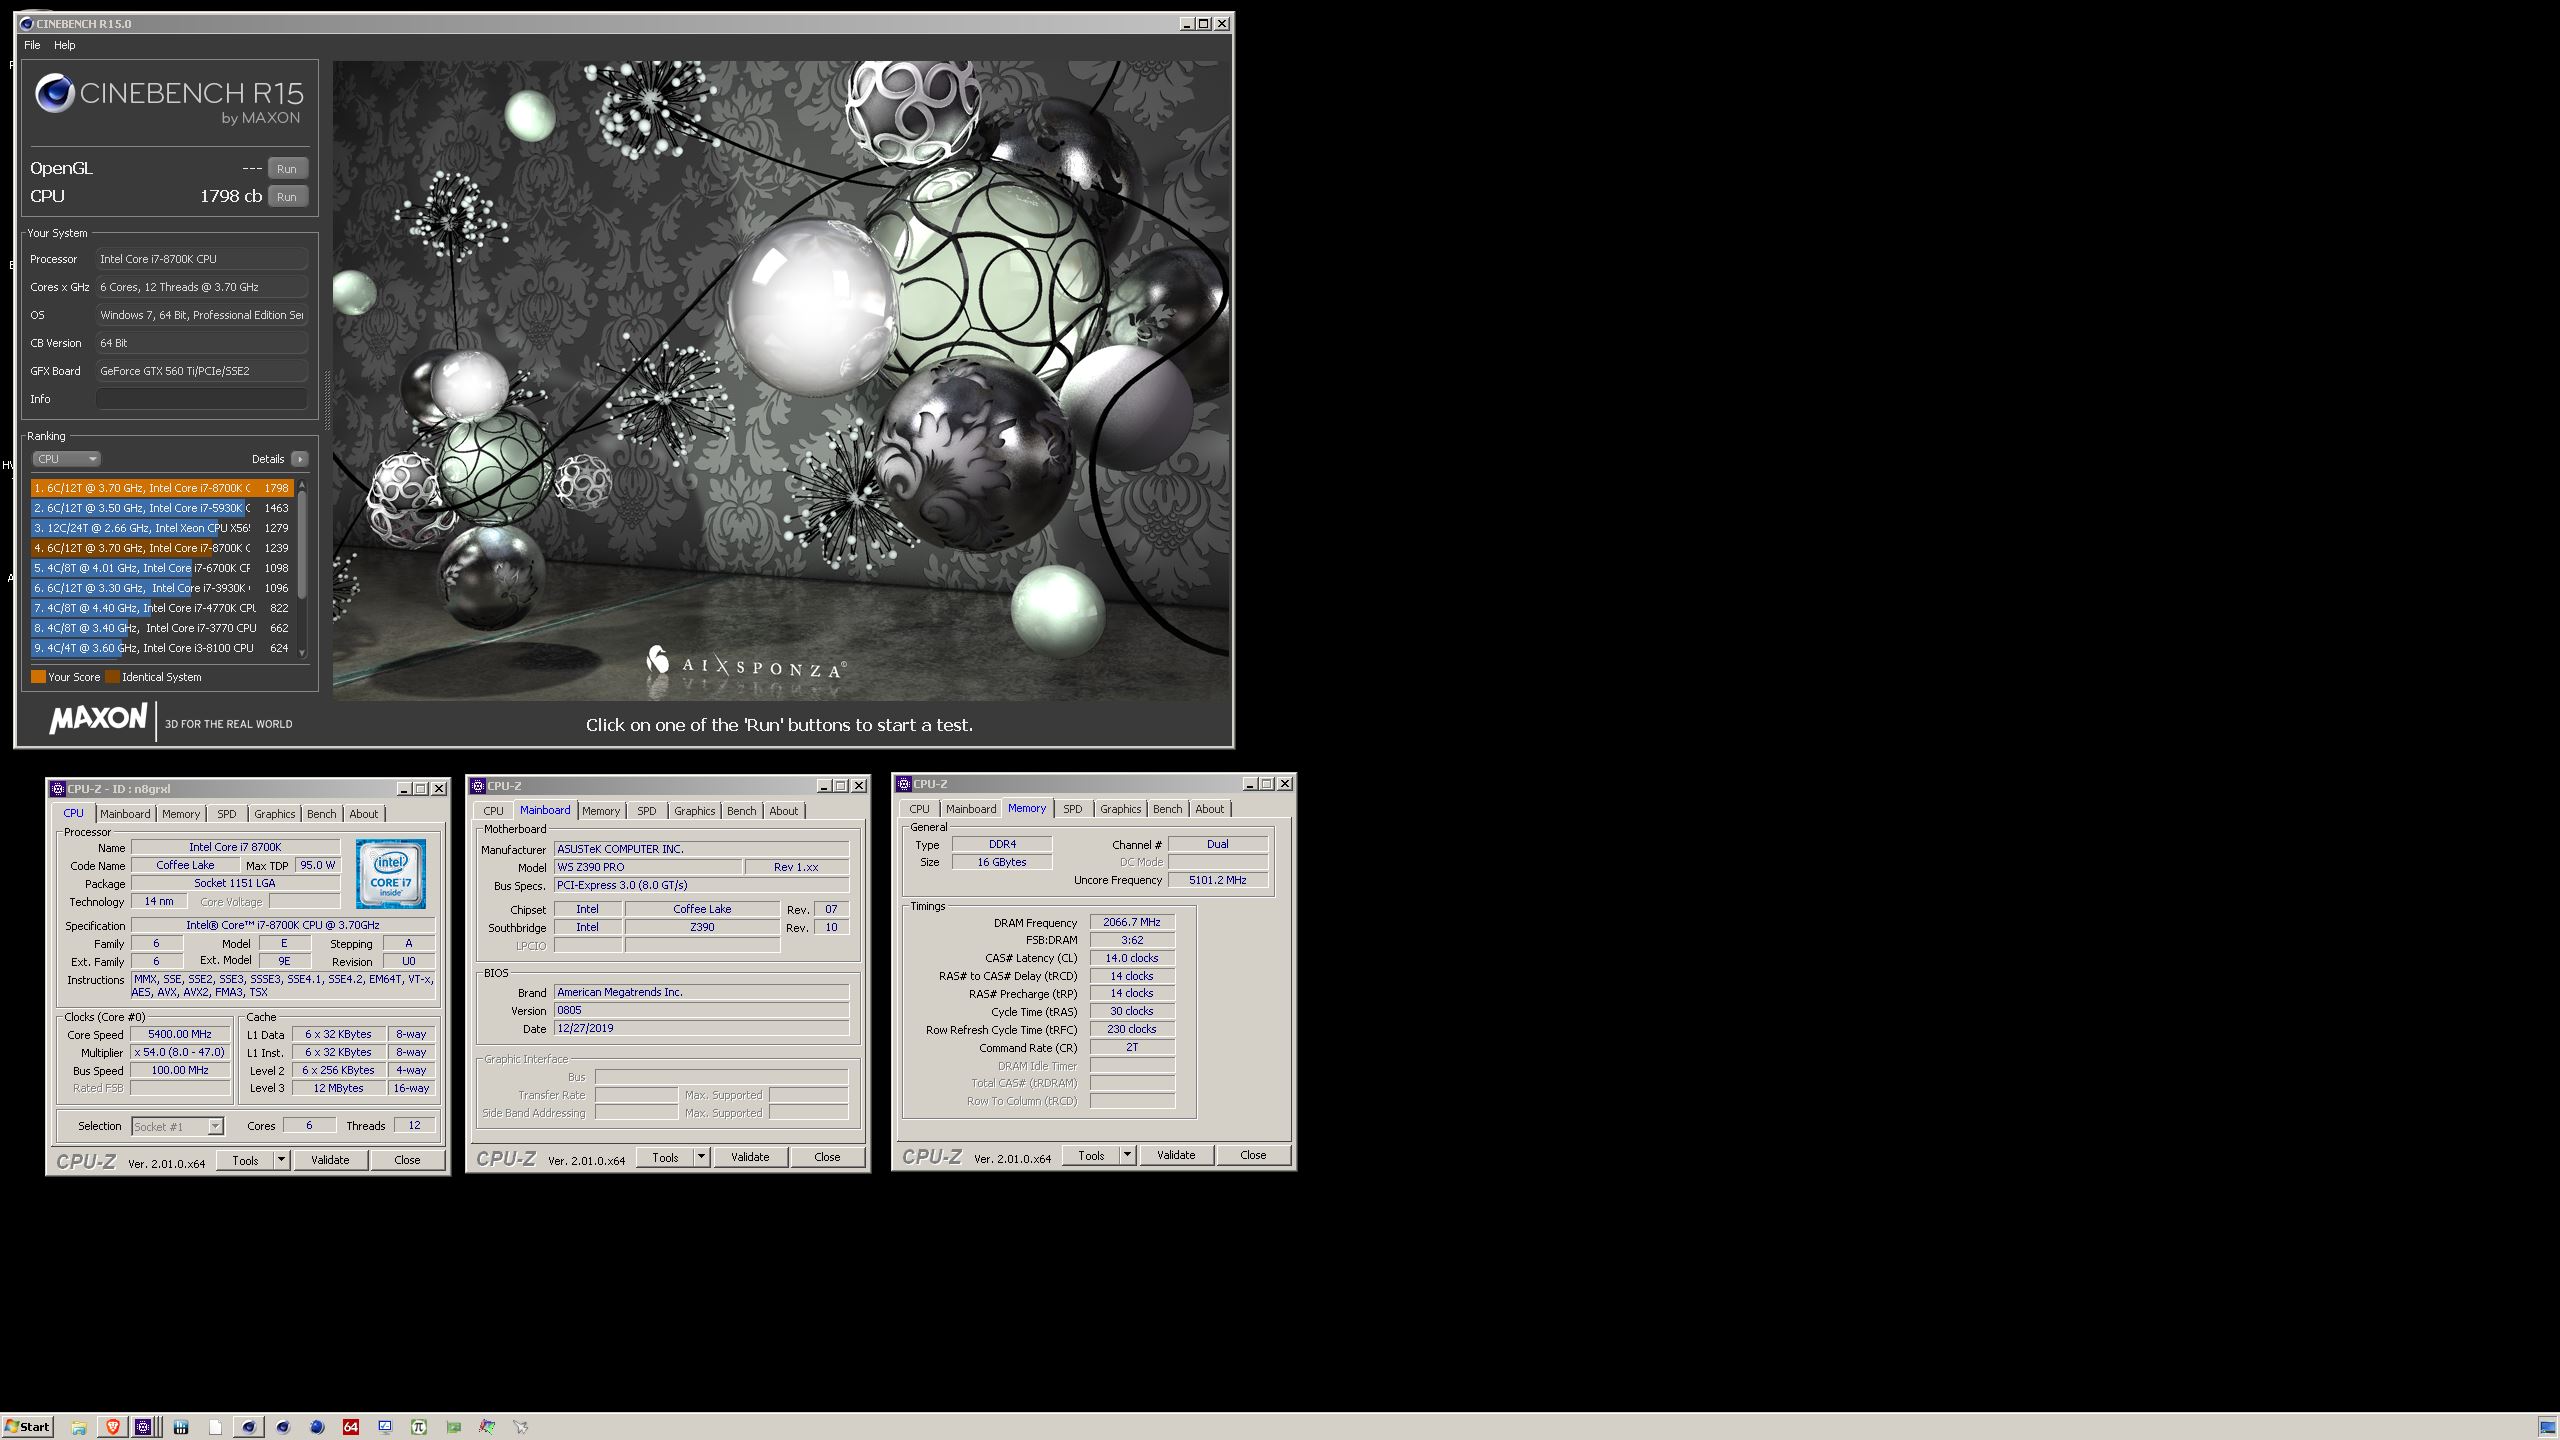The height and width of the screenshot is (1440, 2560).
Task: Switch to Memory tab in CPU-Z n8grxl window
Action: point(181,814)
